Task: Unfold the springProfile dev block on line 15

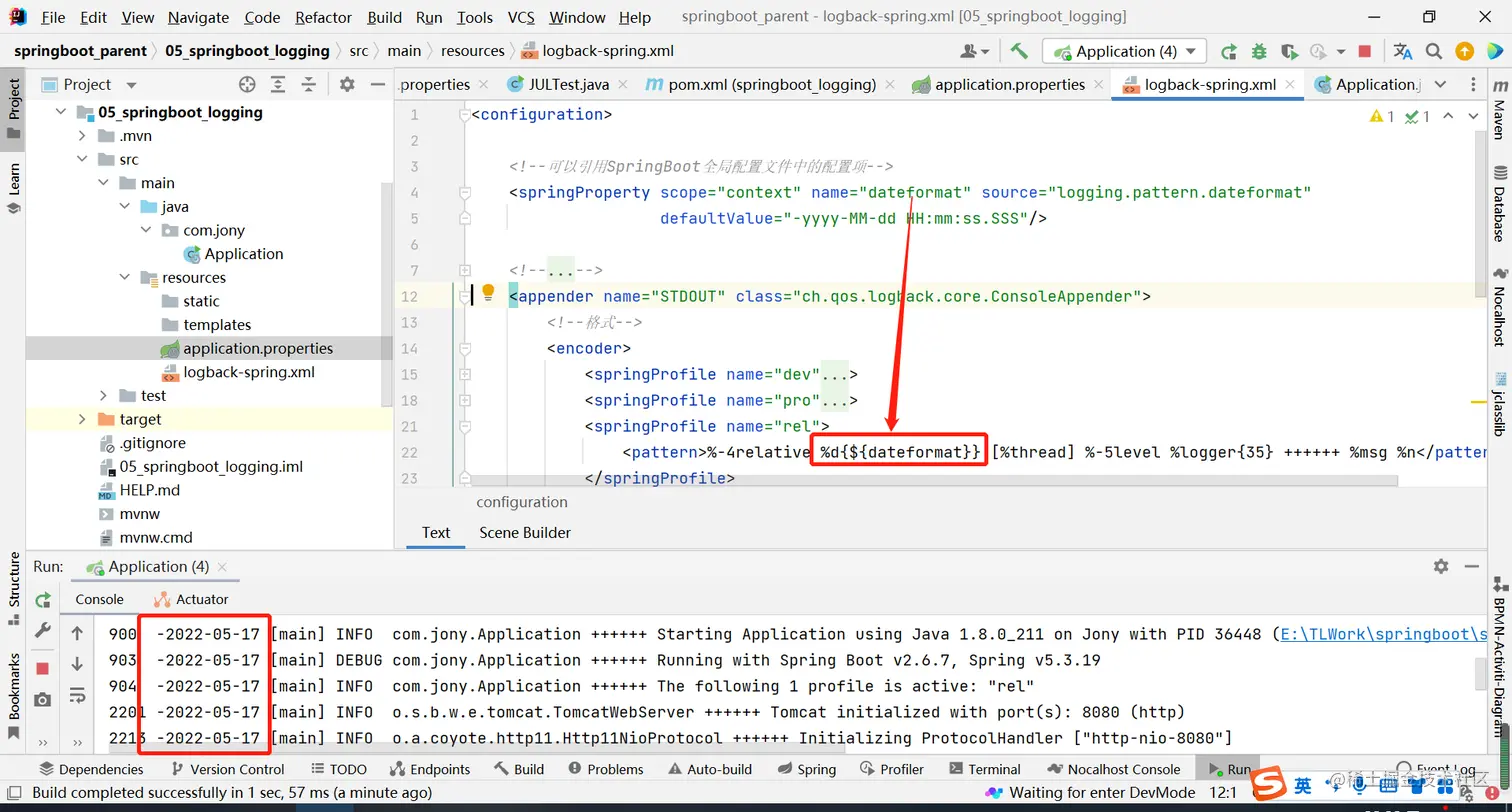Action: tap(464, 374)
